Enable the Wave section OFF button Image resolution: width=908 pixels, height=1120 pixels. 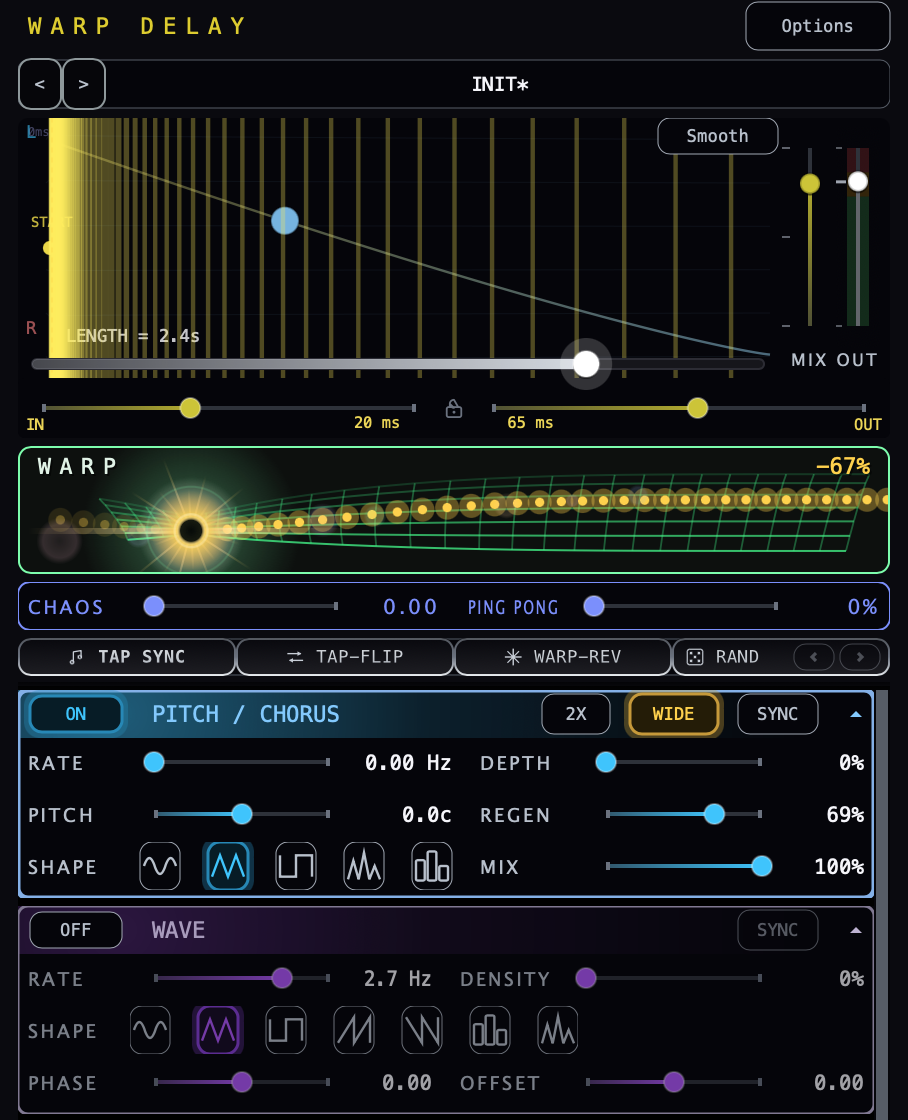coord(76,929)
